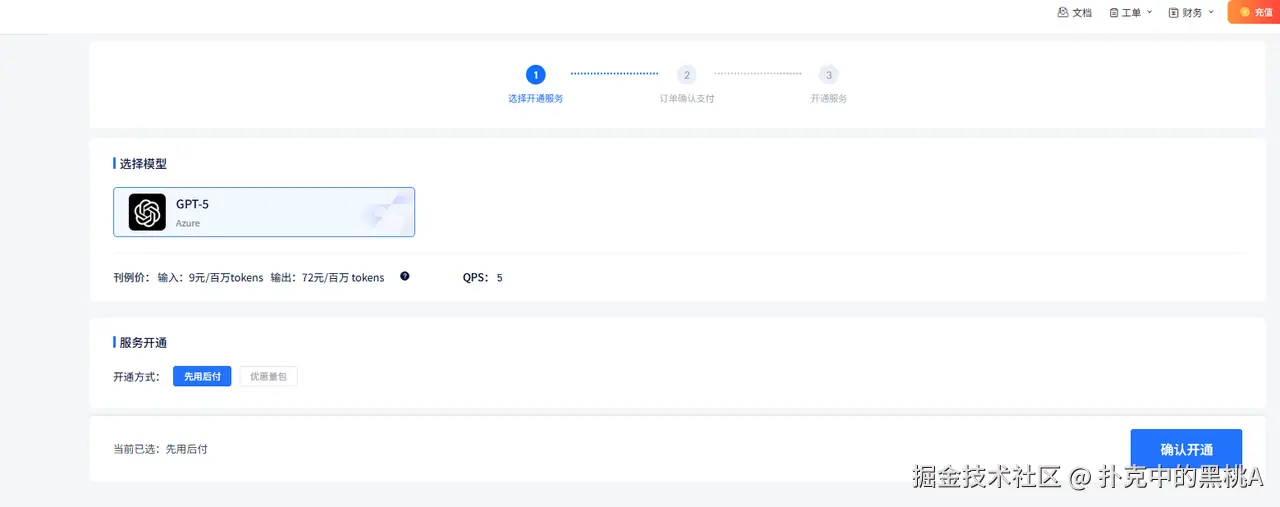Click the 财务 finance icon
This screenshot has width=1280, height=507.
1174,13
